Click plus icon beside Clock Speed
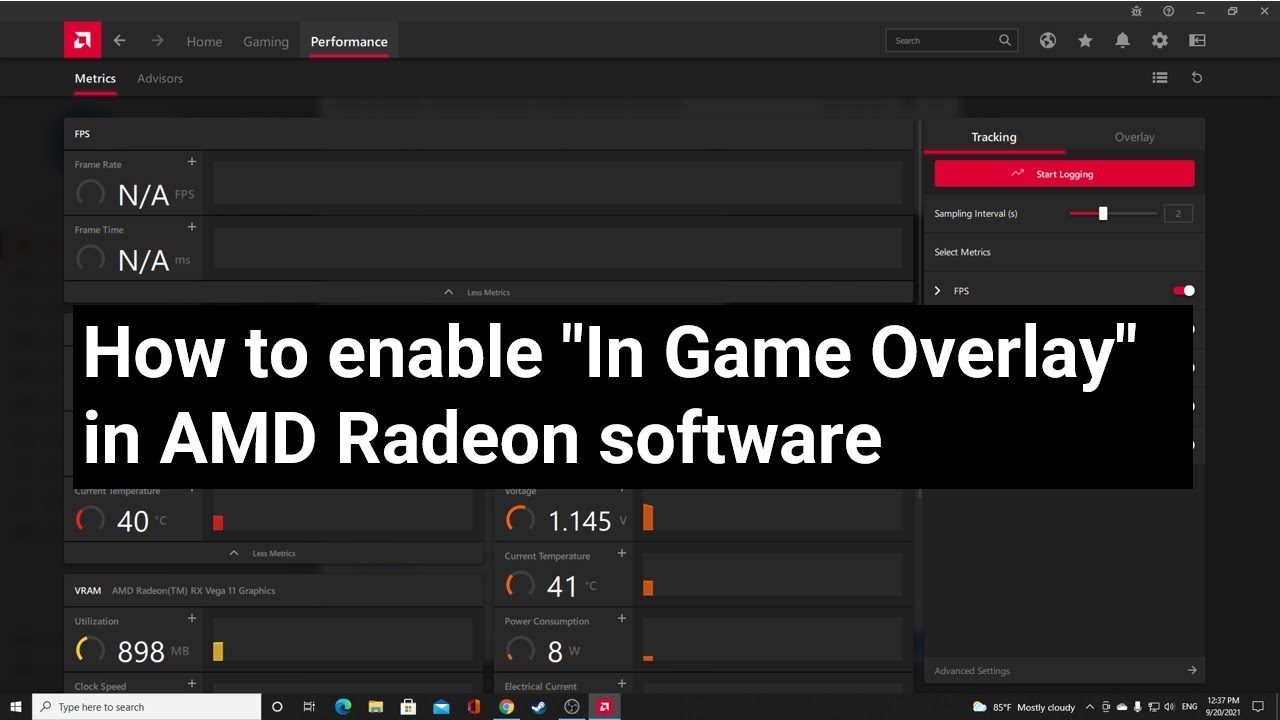 coord(192,684)
